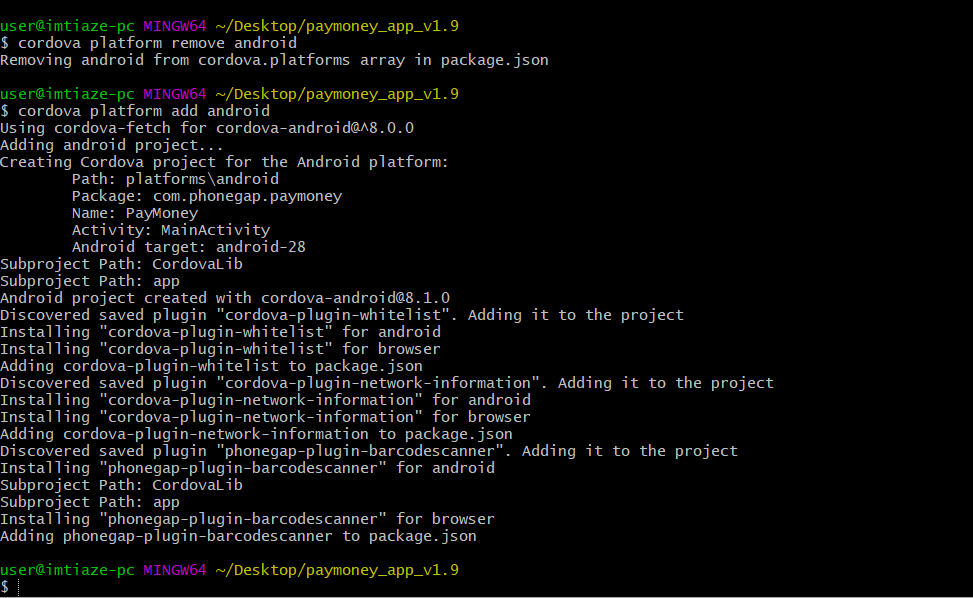
Task: Click the 'cordova platform remove android' command
Action: [x=157, y=43]
